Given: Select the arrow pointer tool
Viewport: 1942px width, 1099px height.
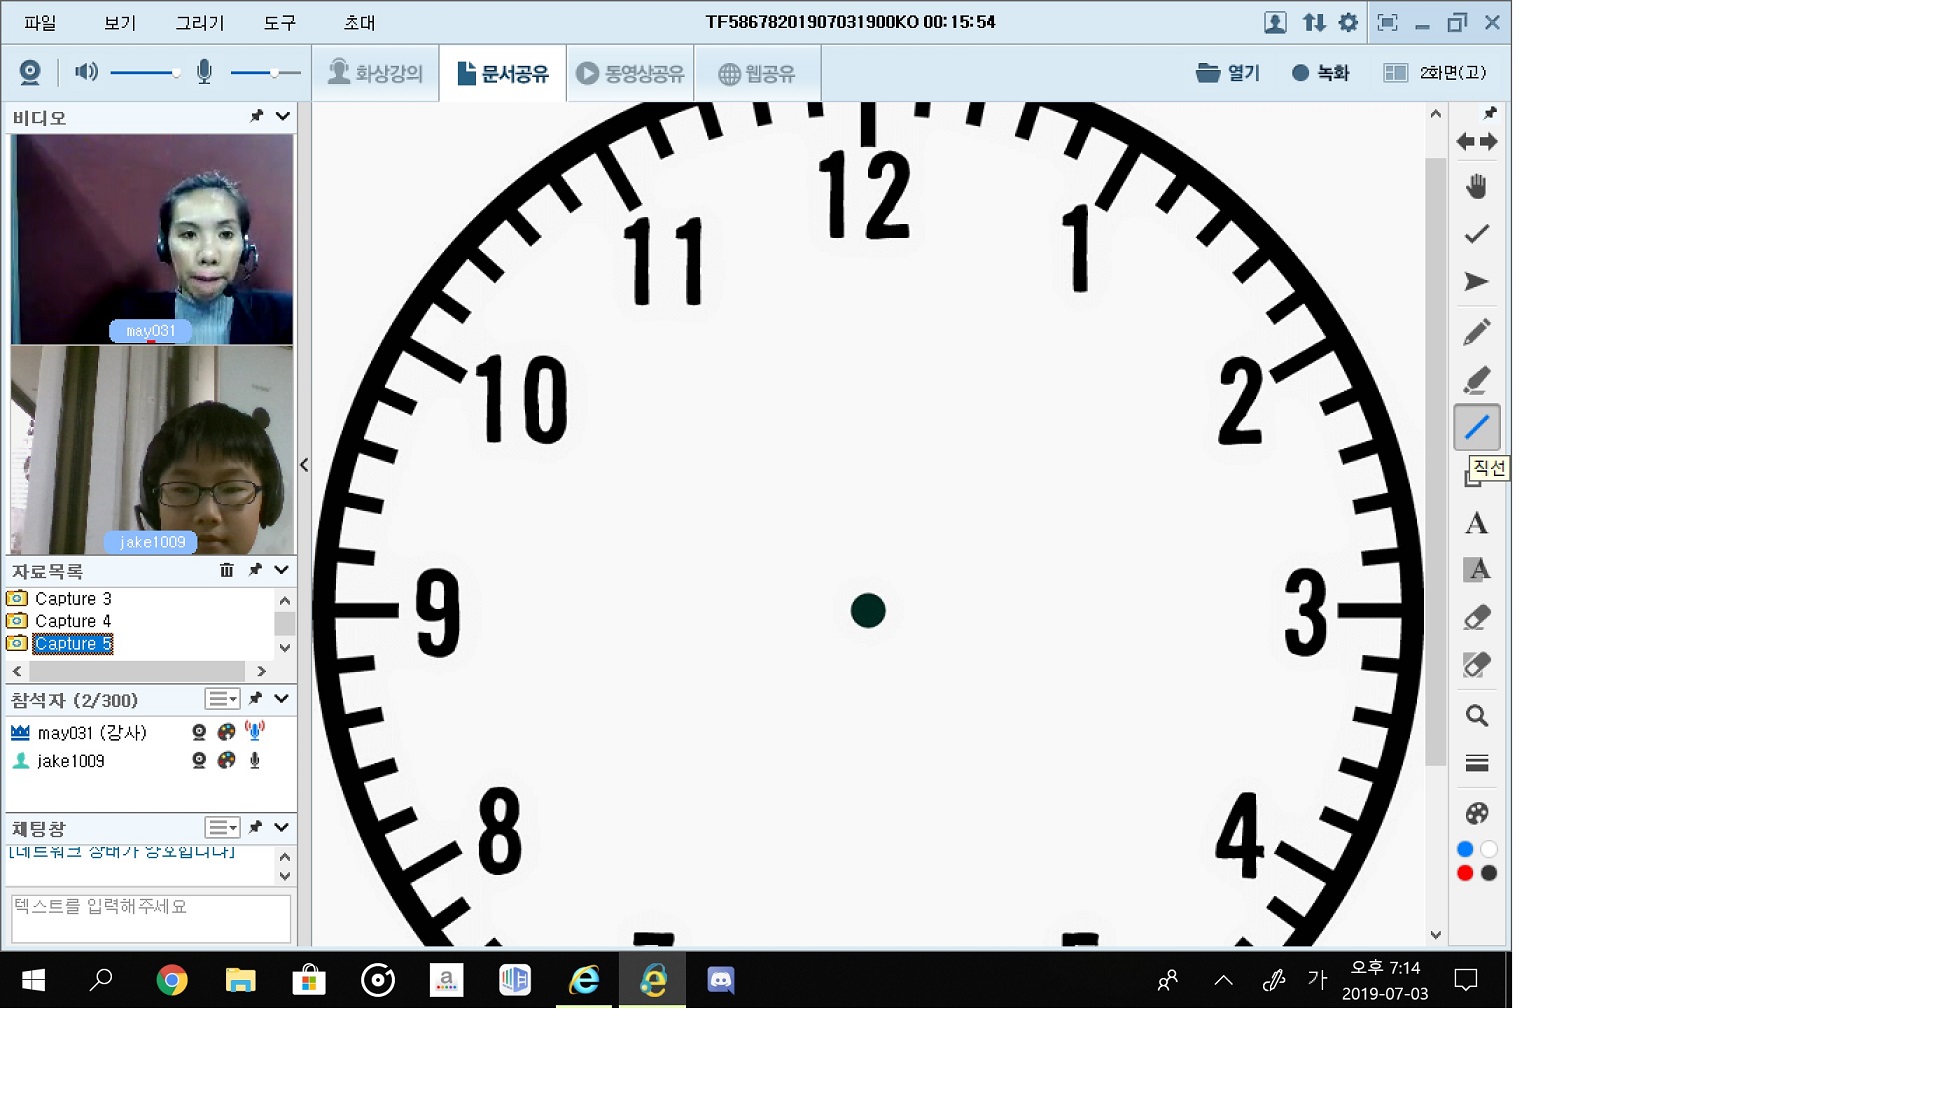Looking at the screenshot, I should pyautogui.click(x=1476, y=282).
